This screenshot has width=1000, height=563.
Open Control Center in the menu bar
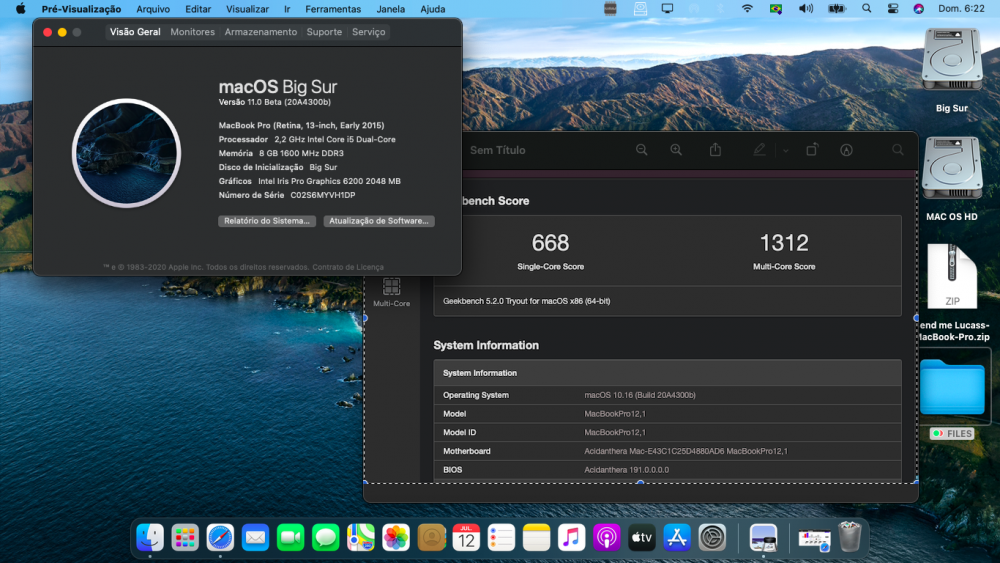click(x=893, y=9)
